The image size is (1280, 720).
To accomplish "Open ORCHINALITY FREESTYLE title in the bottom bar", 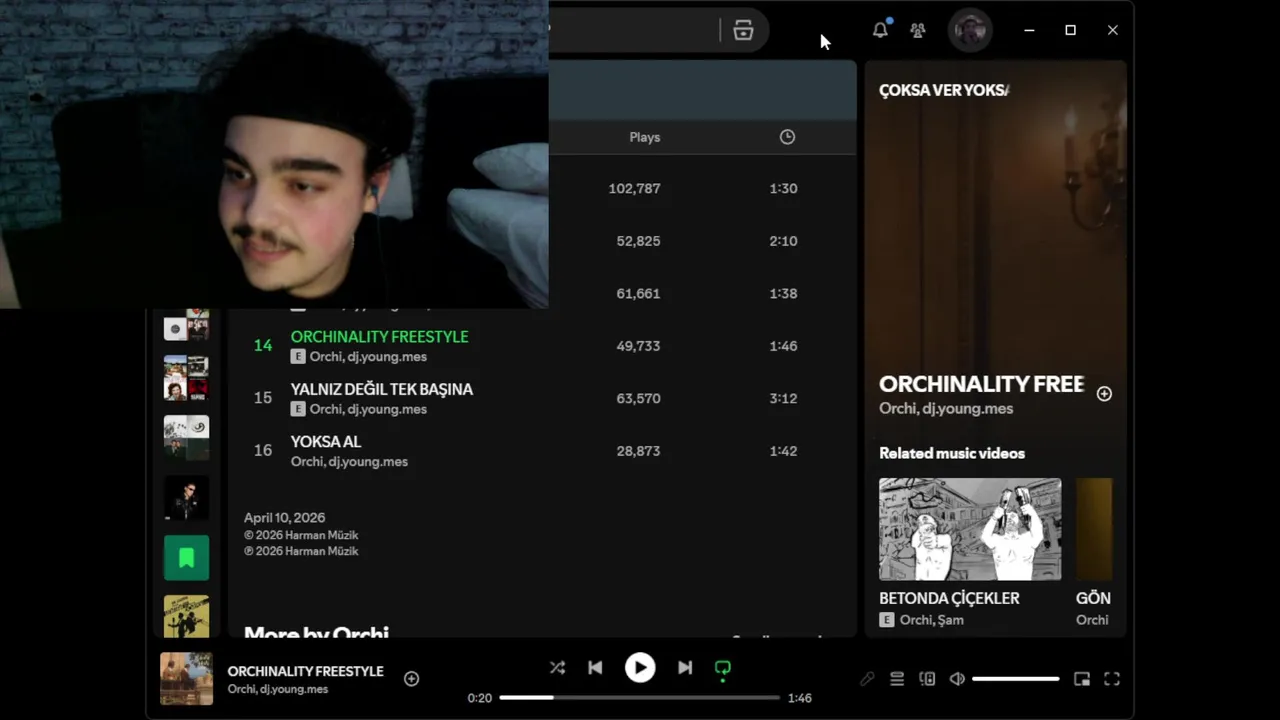I will tap(305, 671).
